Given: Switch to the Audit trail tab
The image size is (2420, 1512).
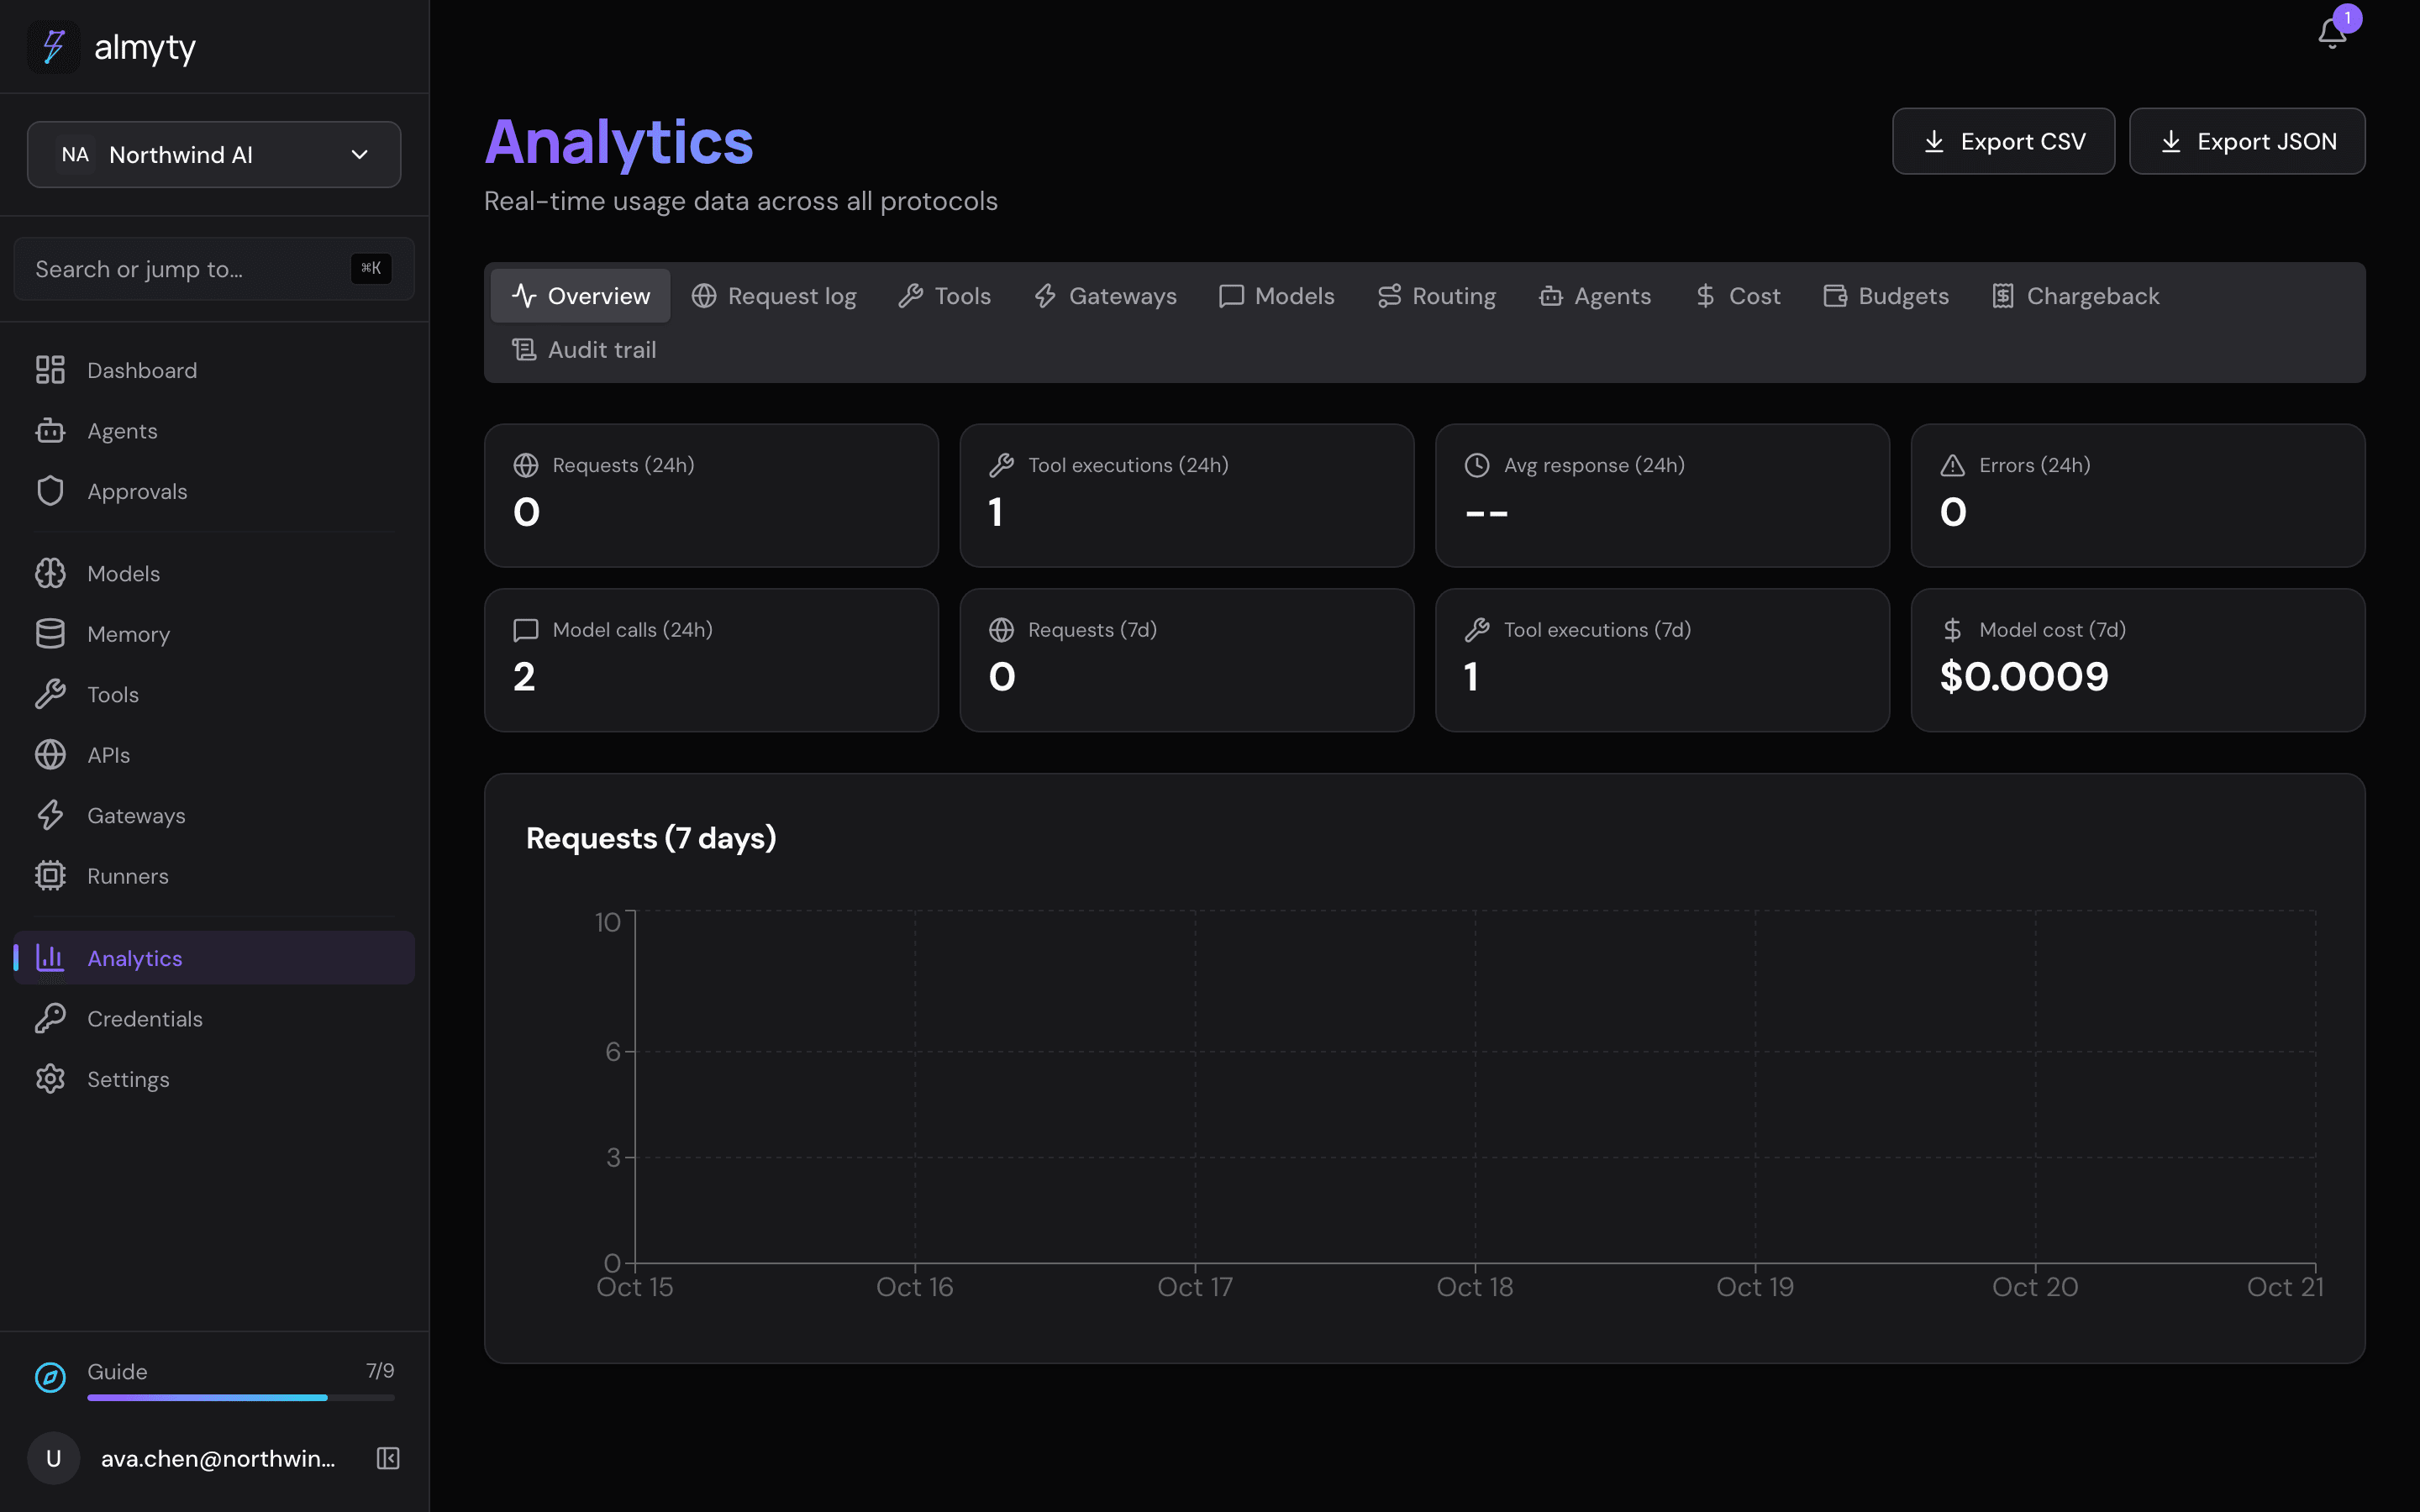Looking at the screenshot, I should (584, 350).
